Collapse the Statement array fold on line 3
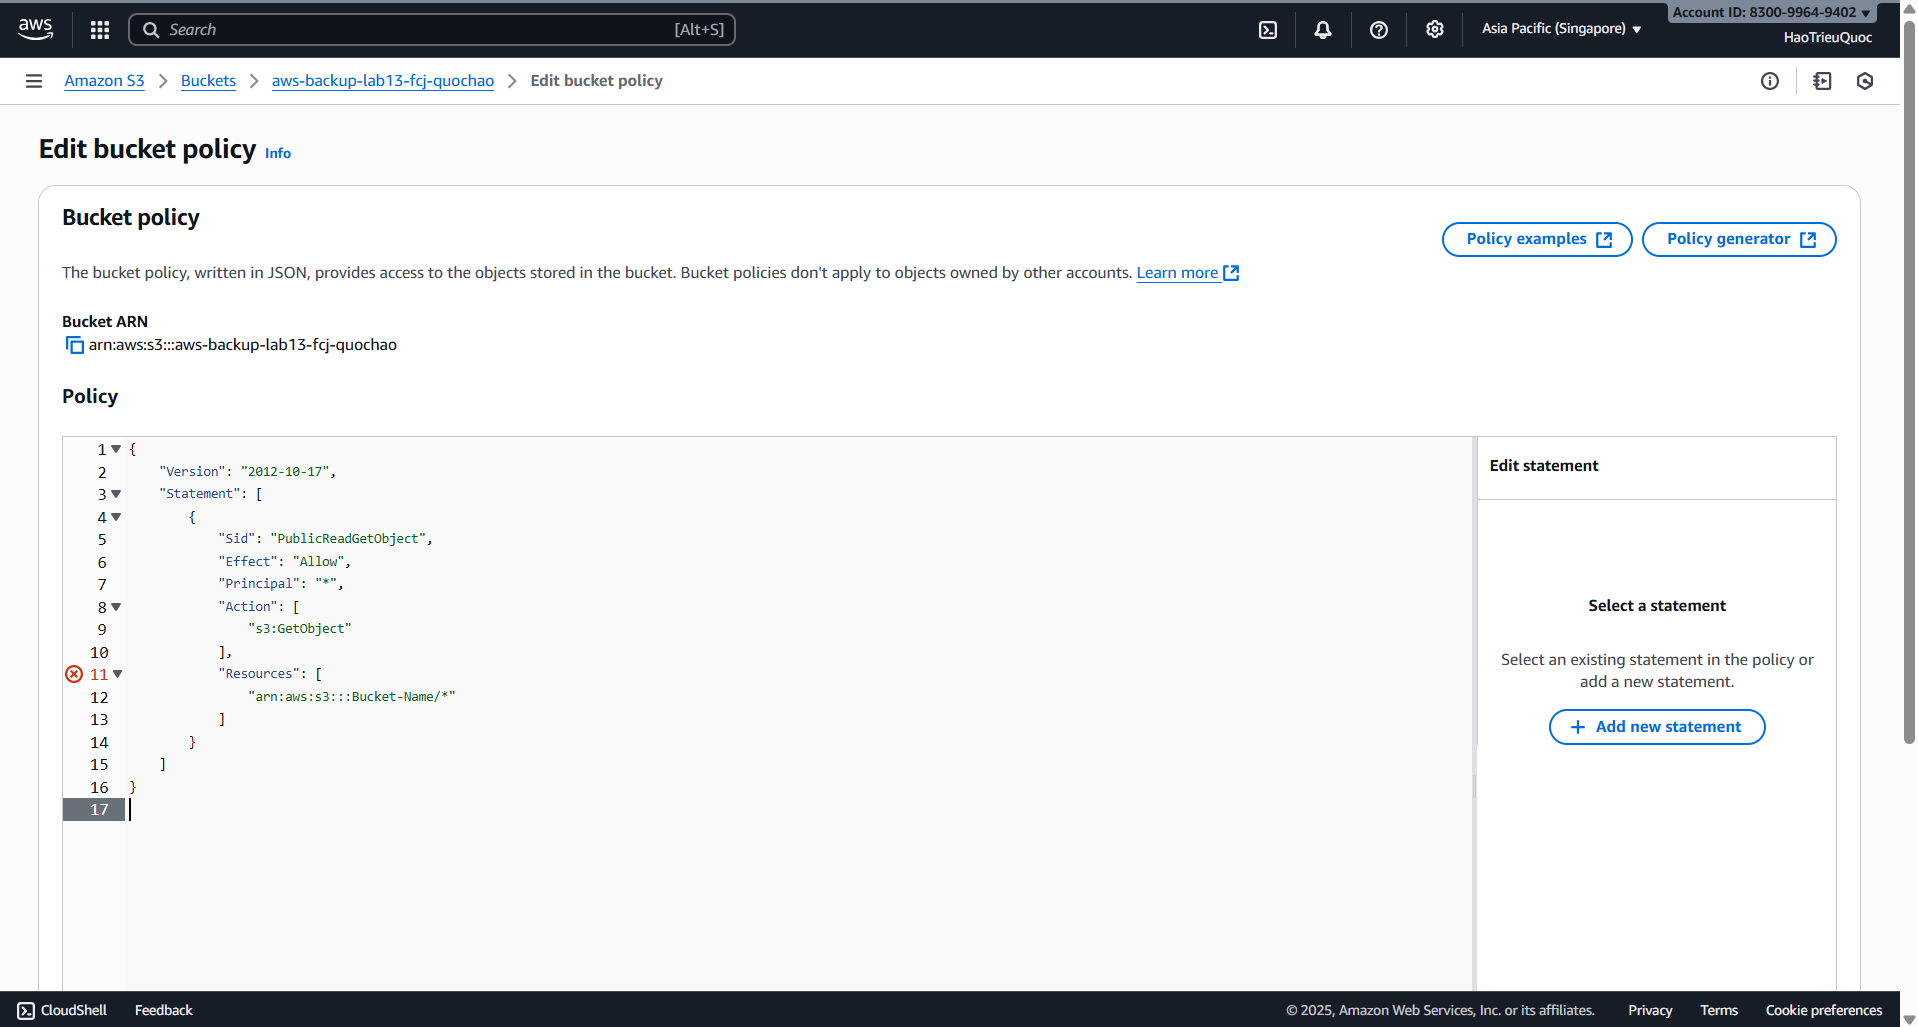This screenshot has height=1027, width=1918. point(116,494)
